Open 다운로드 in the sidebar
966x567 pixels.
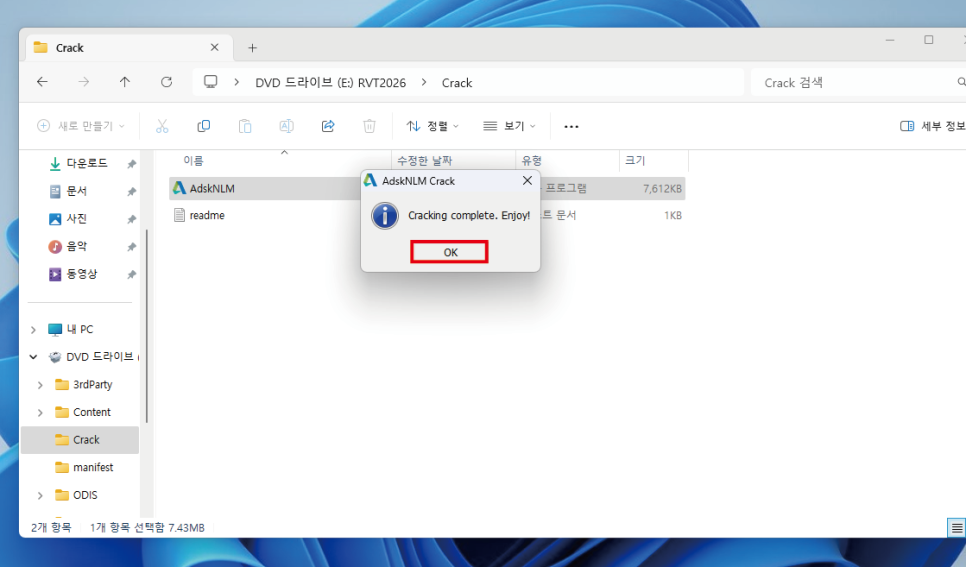pos(87,163)
